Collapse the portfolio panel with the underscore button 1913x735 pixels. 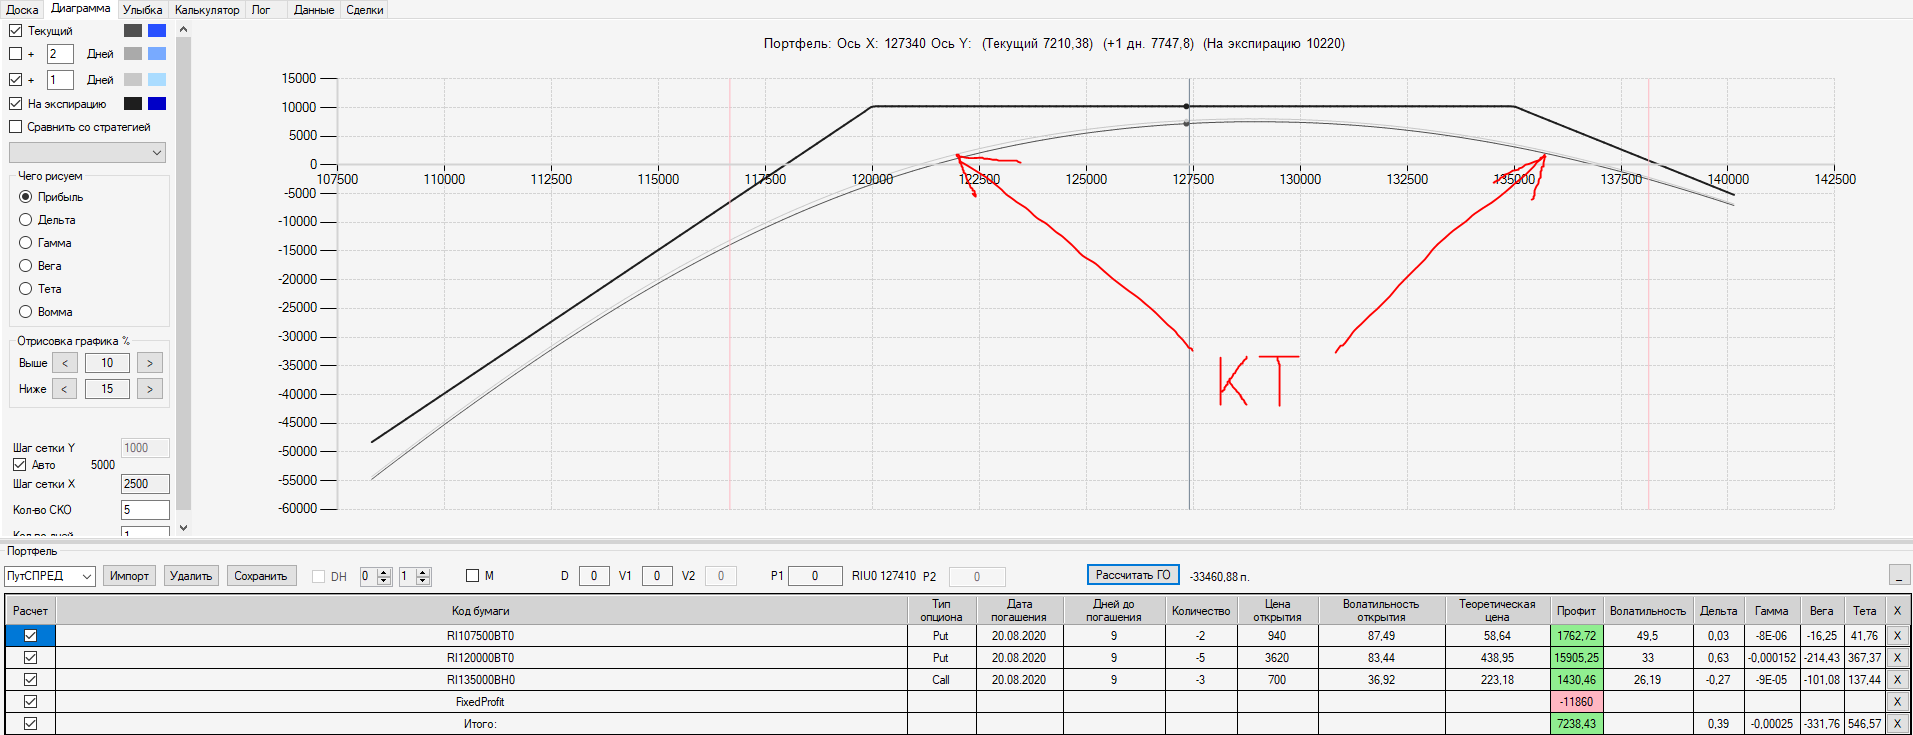[x=1899, y=575]
